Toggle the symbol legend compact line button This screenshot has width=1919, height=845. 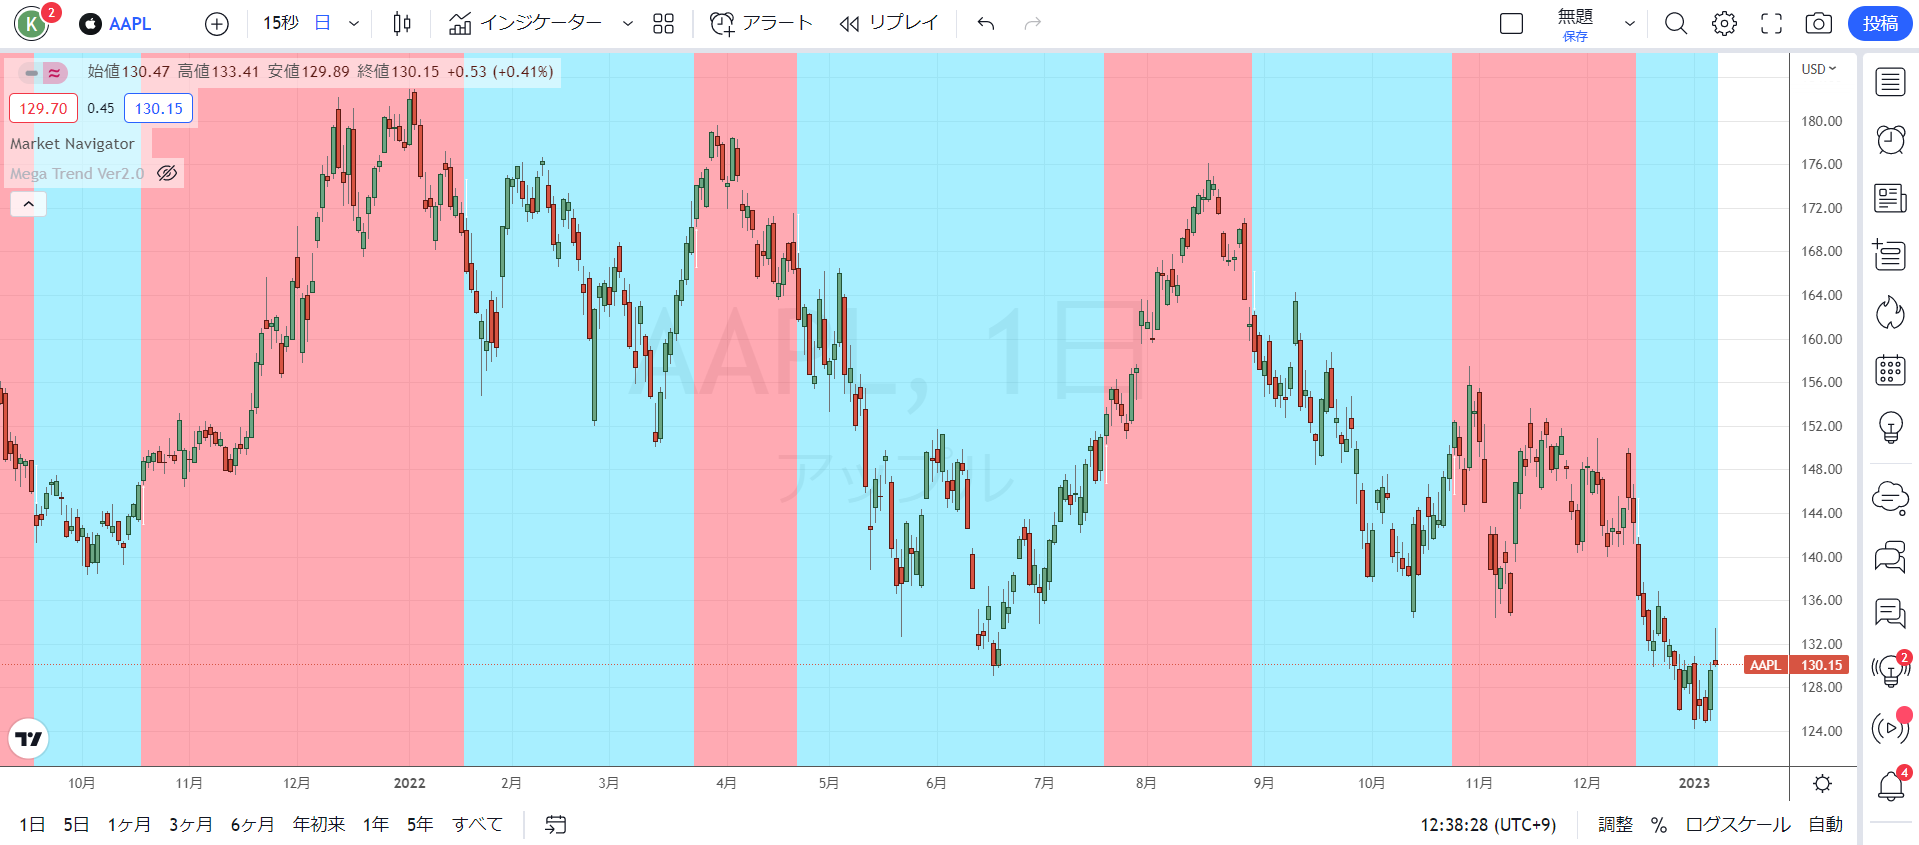(x=31, y=72)
